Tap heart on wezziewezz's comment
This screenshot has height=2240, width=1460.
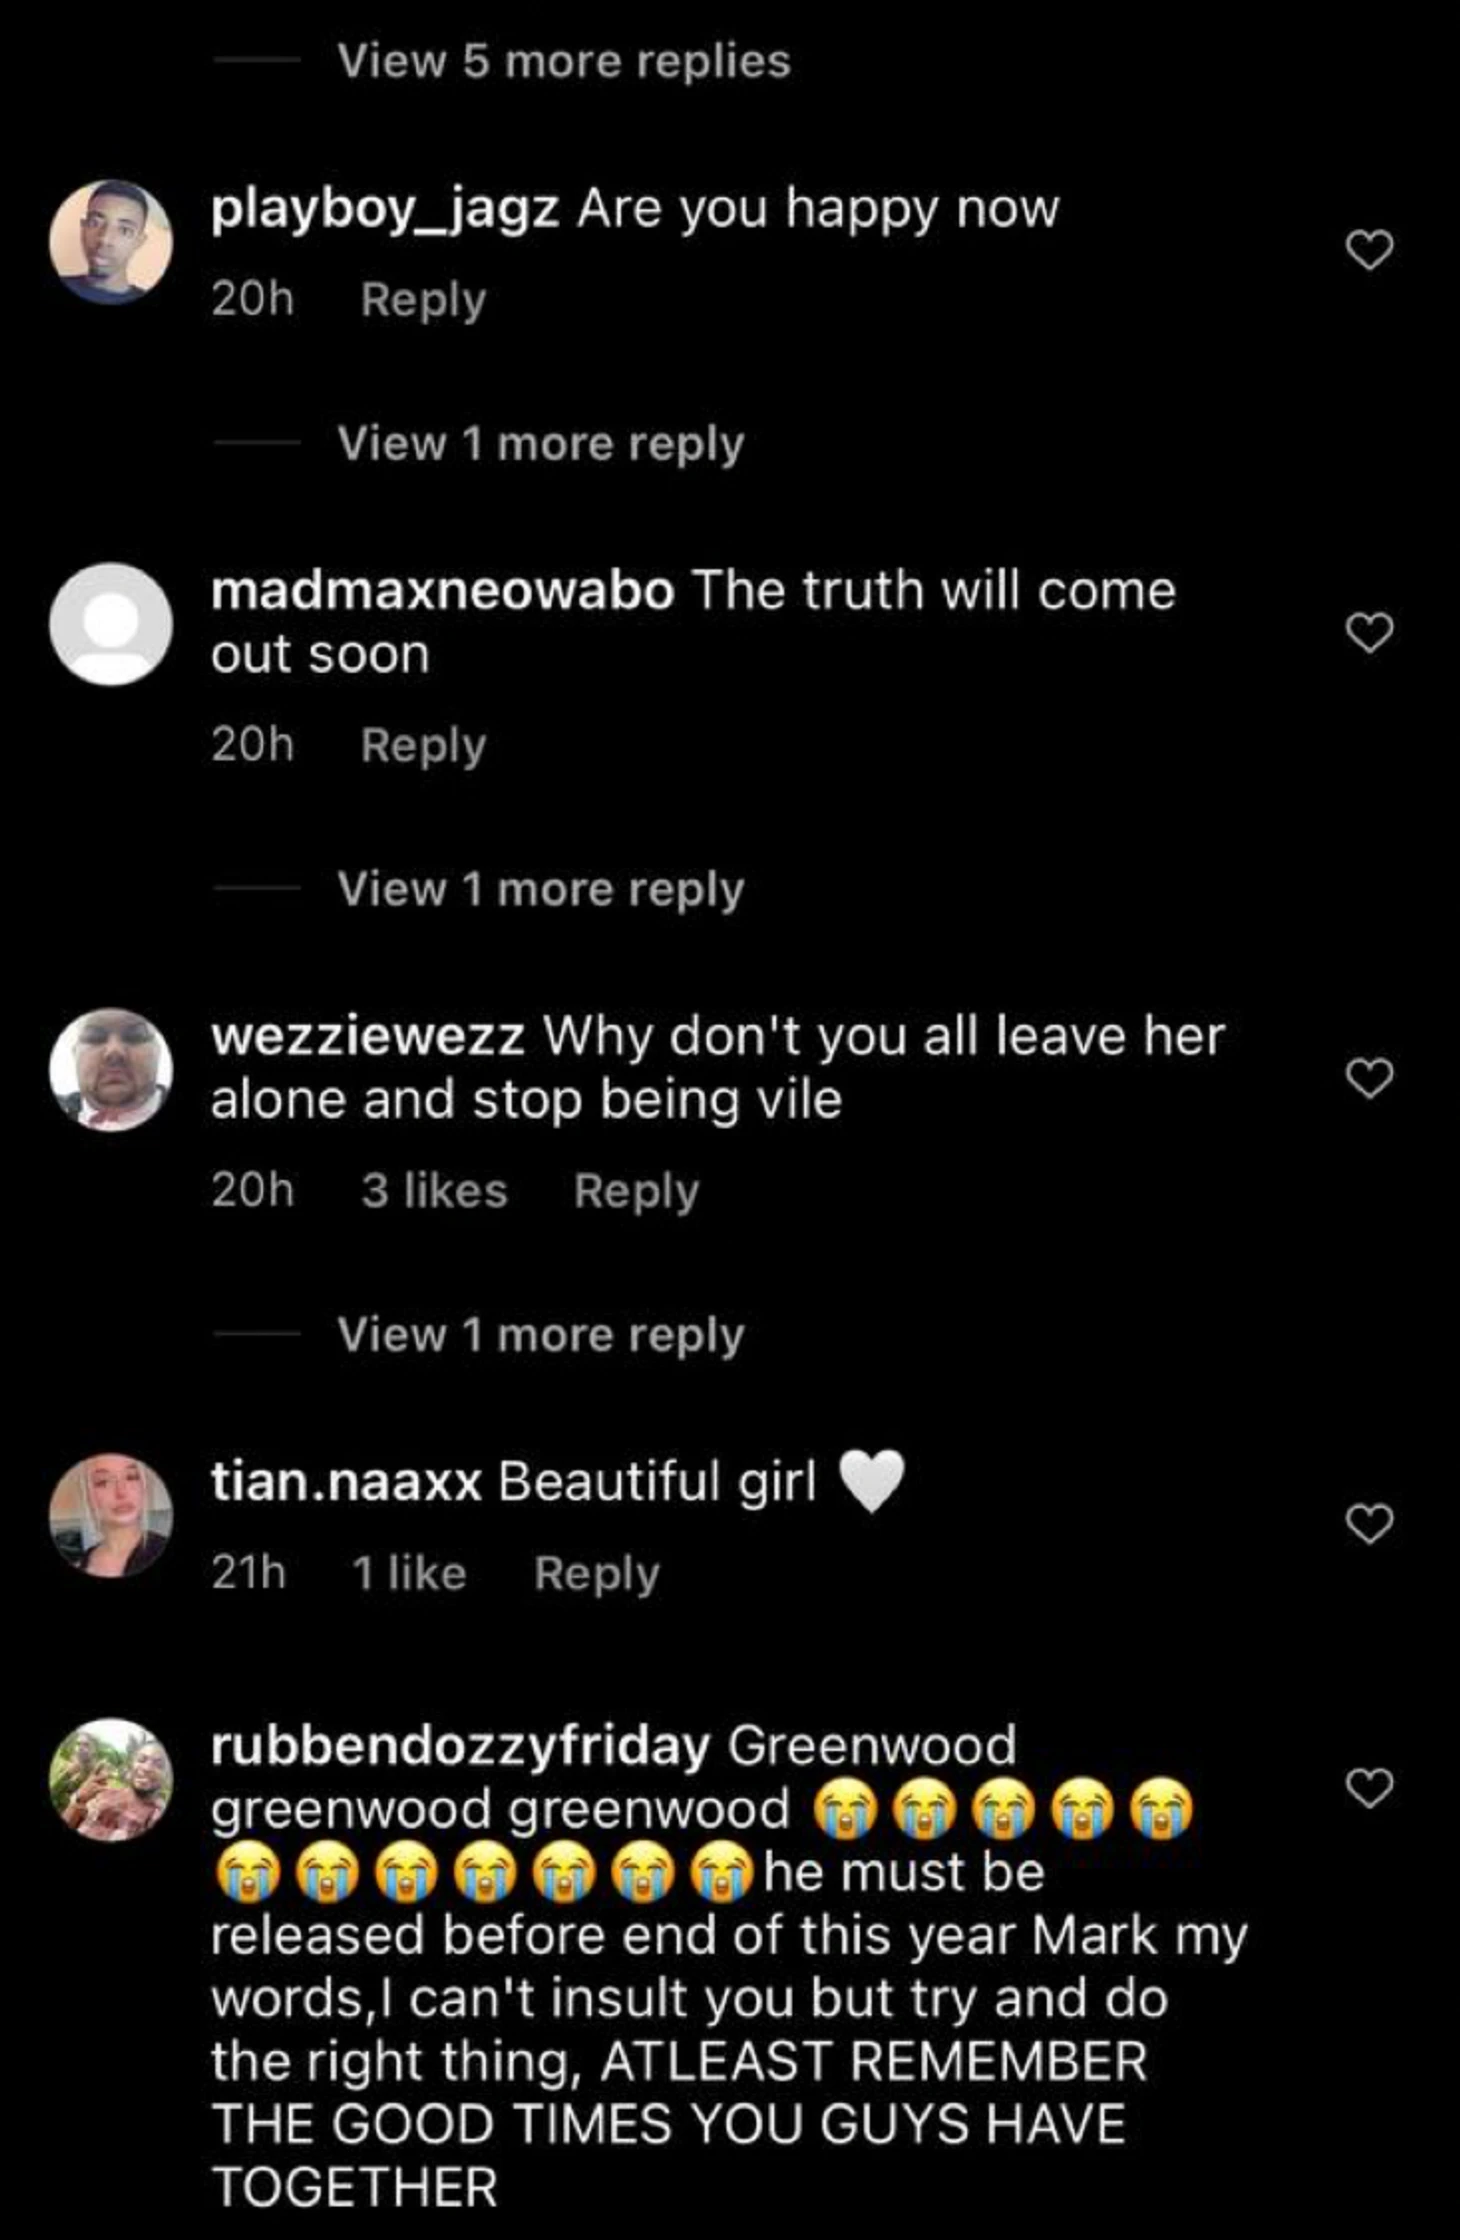1369,1078
